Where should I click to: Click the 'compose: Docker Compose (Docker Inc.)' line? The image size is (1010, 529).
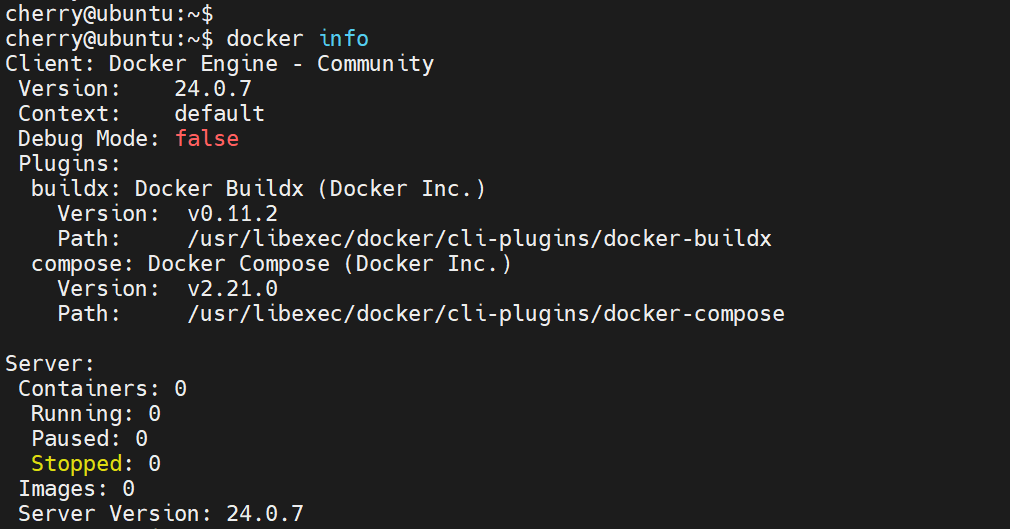coord(271,264)
